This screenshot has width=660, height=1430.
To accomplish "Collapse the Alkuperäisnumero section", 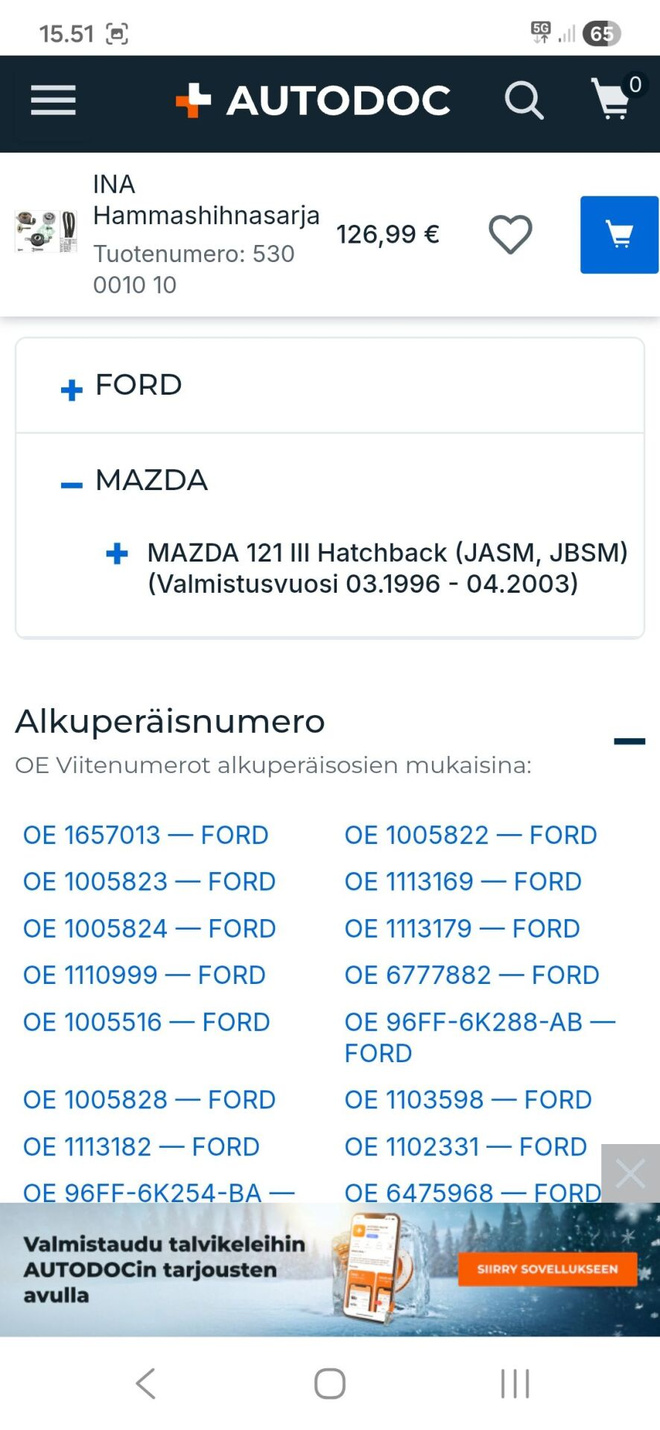I will pos(629,741).
